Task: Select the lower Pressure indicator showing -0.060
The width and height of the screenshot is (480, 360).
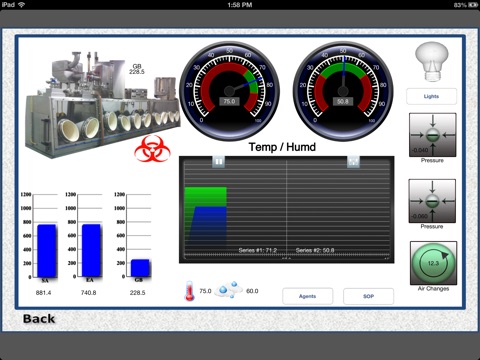Action: [x=432, y=201]
